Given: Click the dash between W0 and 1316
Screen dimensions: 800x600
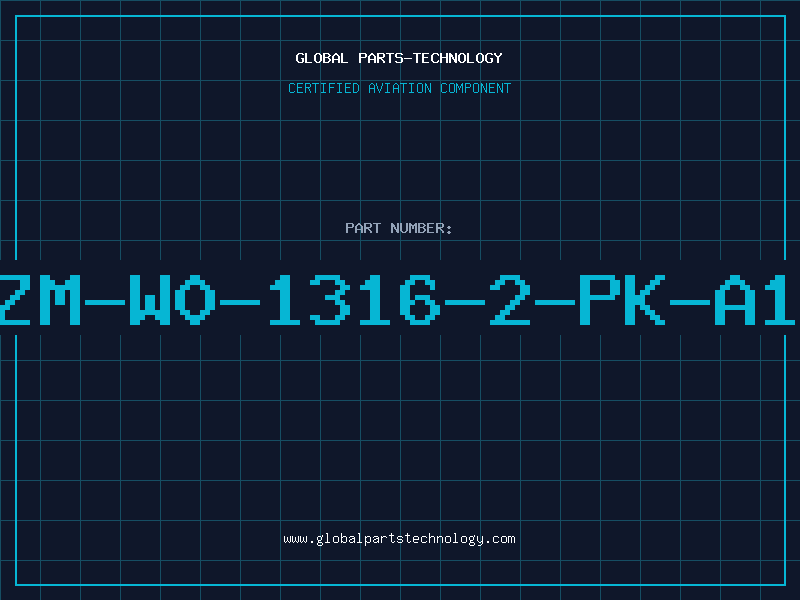Looking at the screenshot, I should (x=240, y=303).
